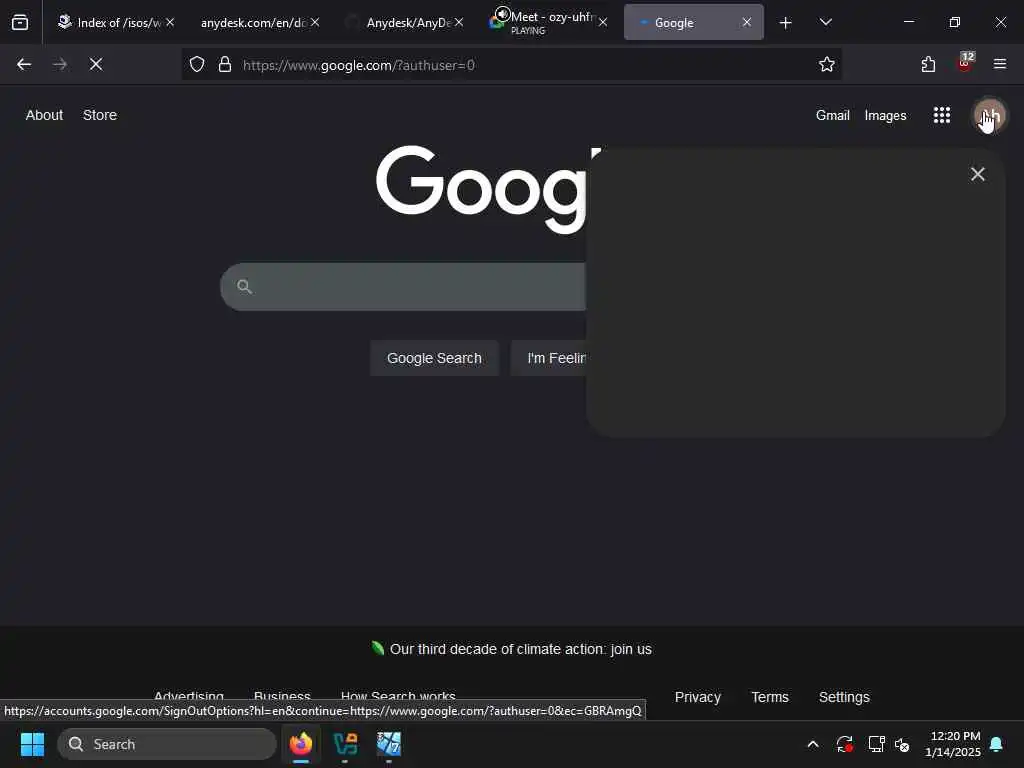The image size is (1024, 768).
Task: Go back one page
Action: tap(24, 64)
